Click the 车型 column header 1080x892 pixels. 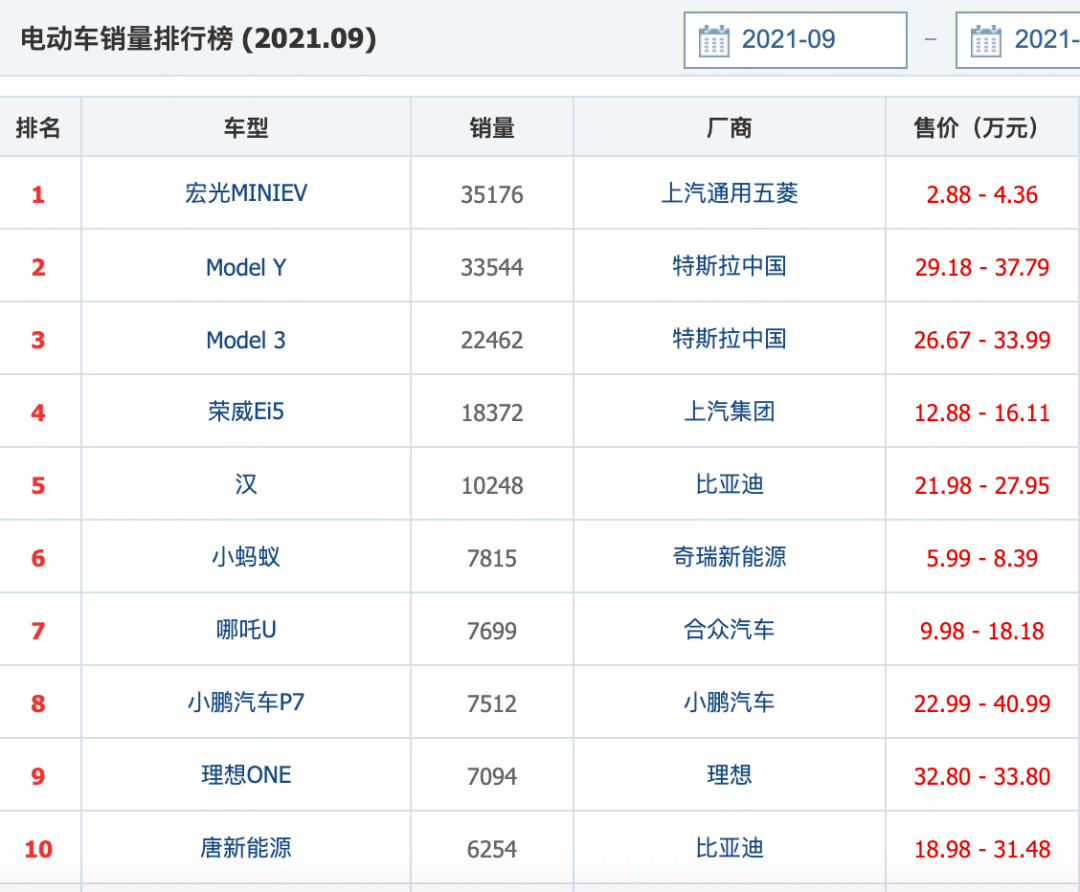coord(246,127)
